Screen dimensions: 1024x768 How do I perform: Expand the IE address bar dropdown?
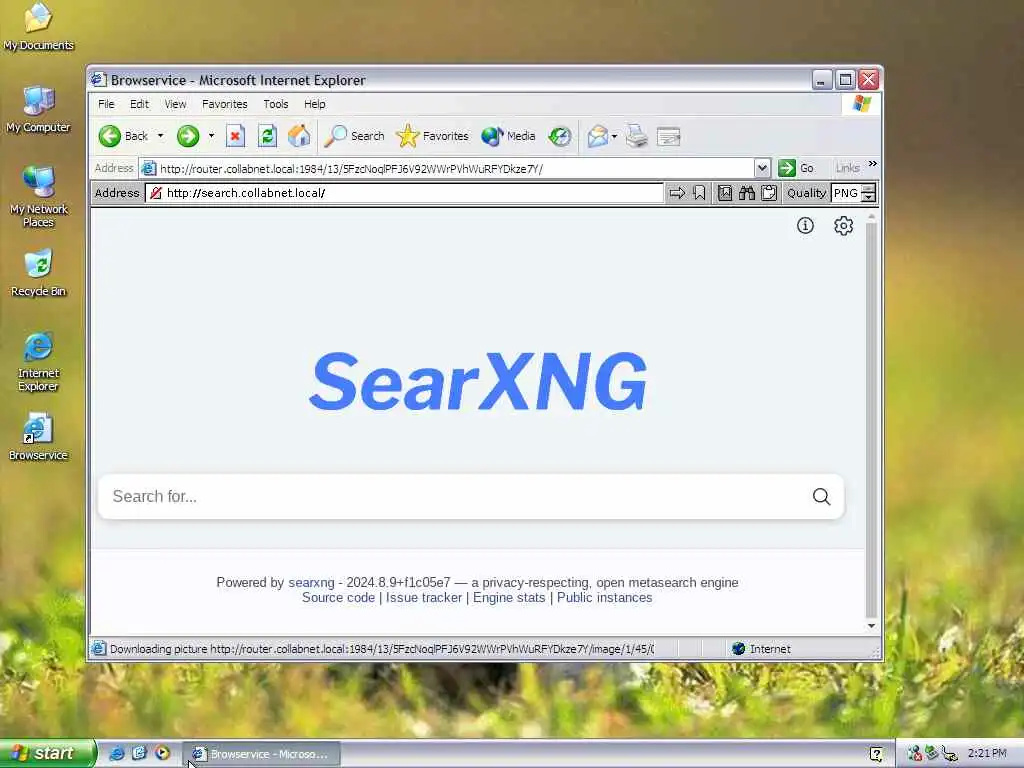click(x=762, y=168)
